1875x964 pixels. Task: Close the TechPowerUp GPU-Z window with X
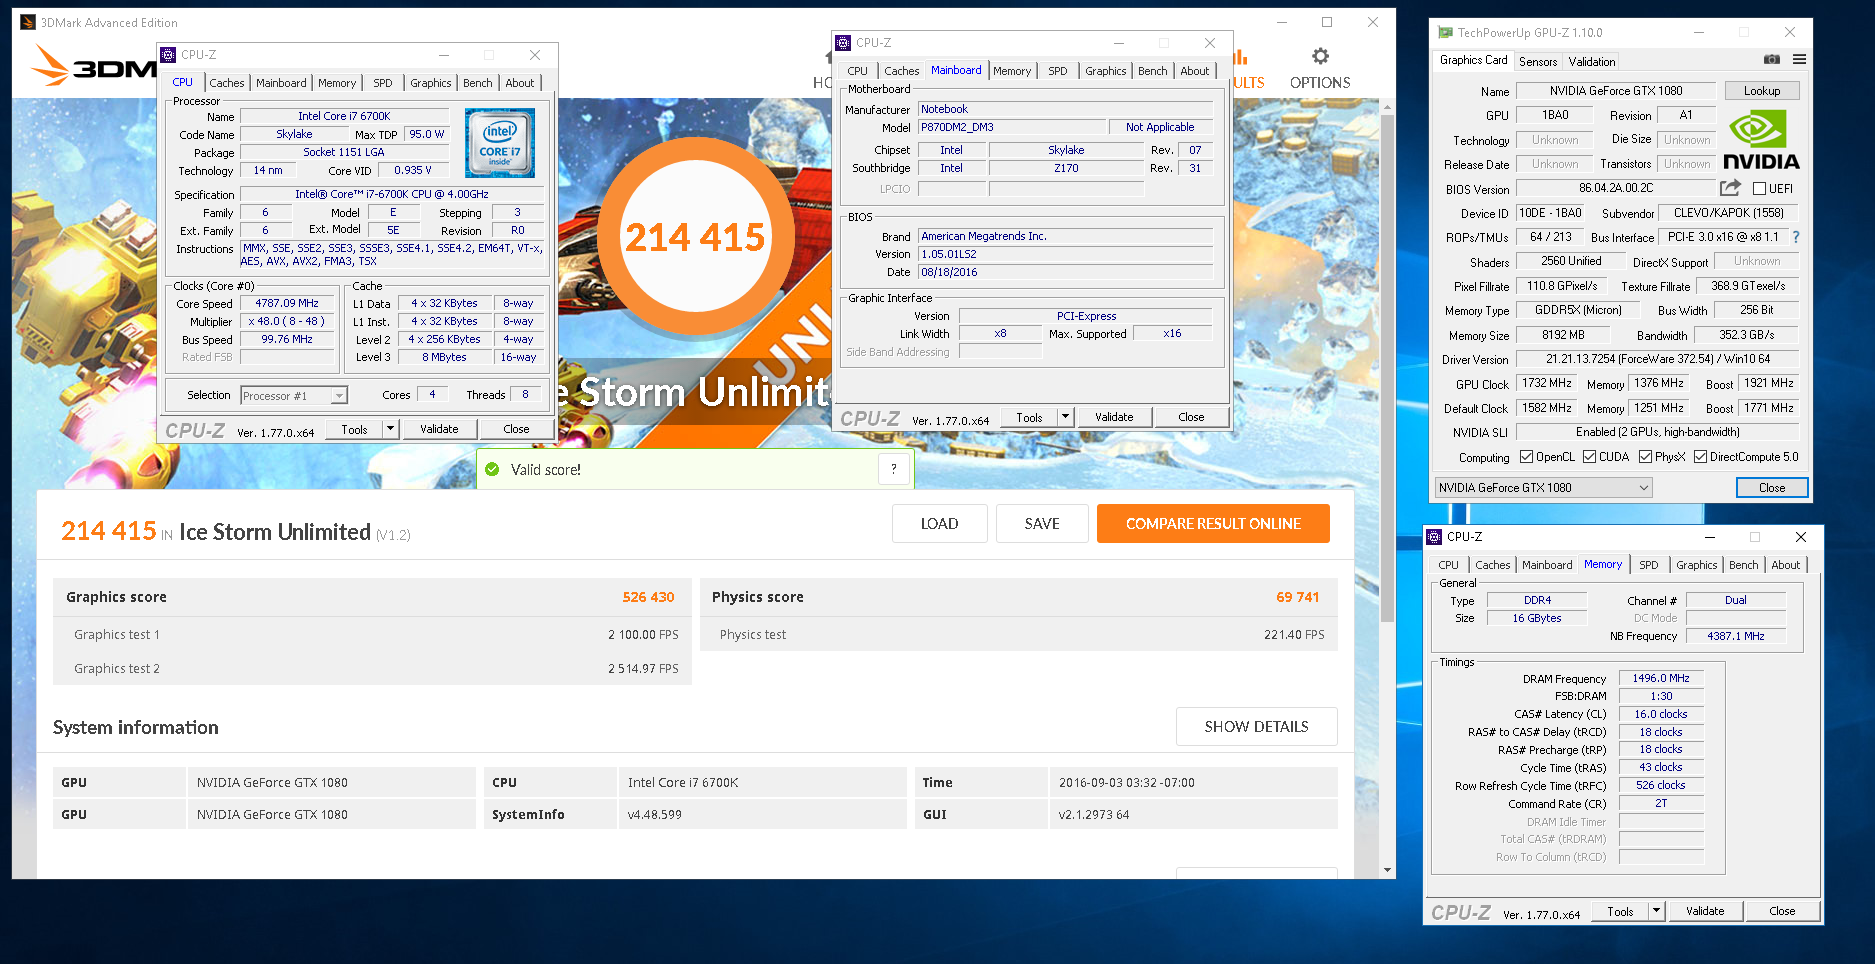(1790, 32)
